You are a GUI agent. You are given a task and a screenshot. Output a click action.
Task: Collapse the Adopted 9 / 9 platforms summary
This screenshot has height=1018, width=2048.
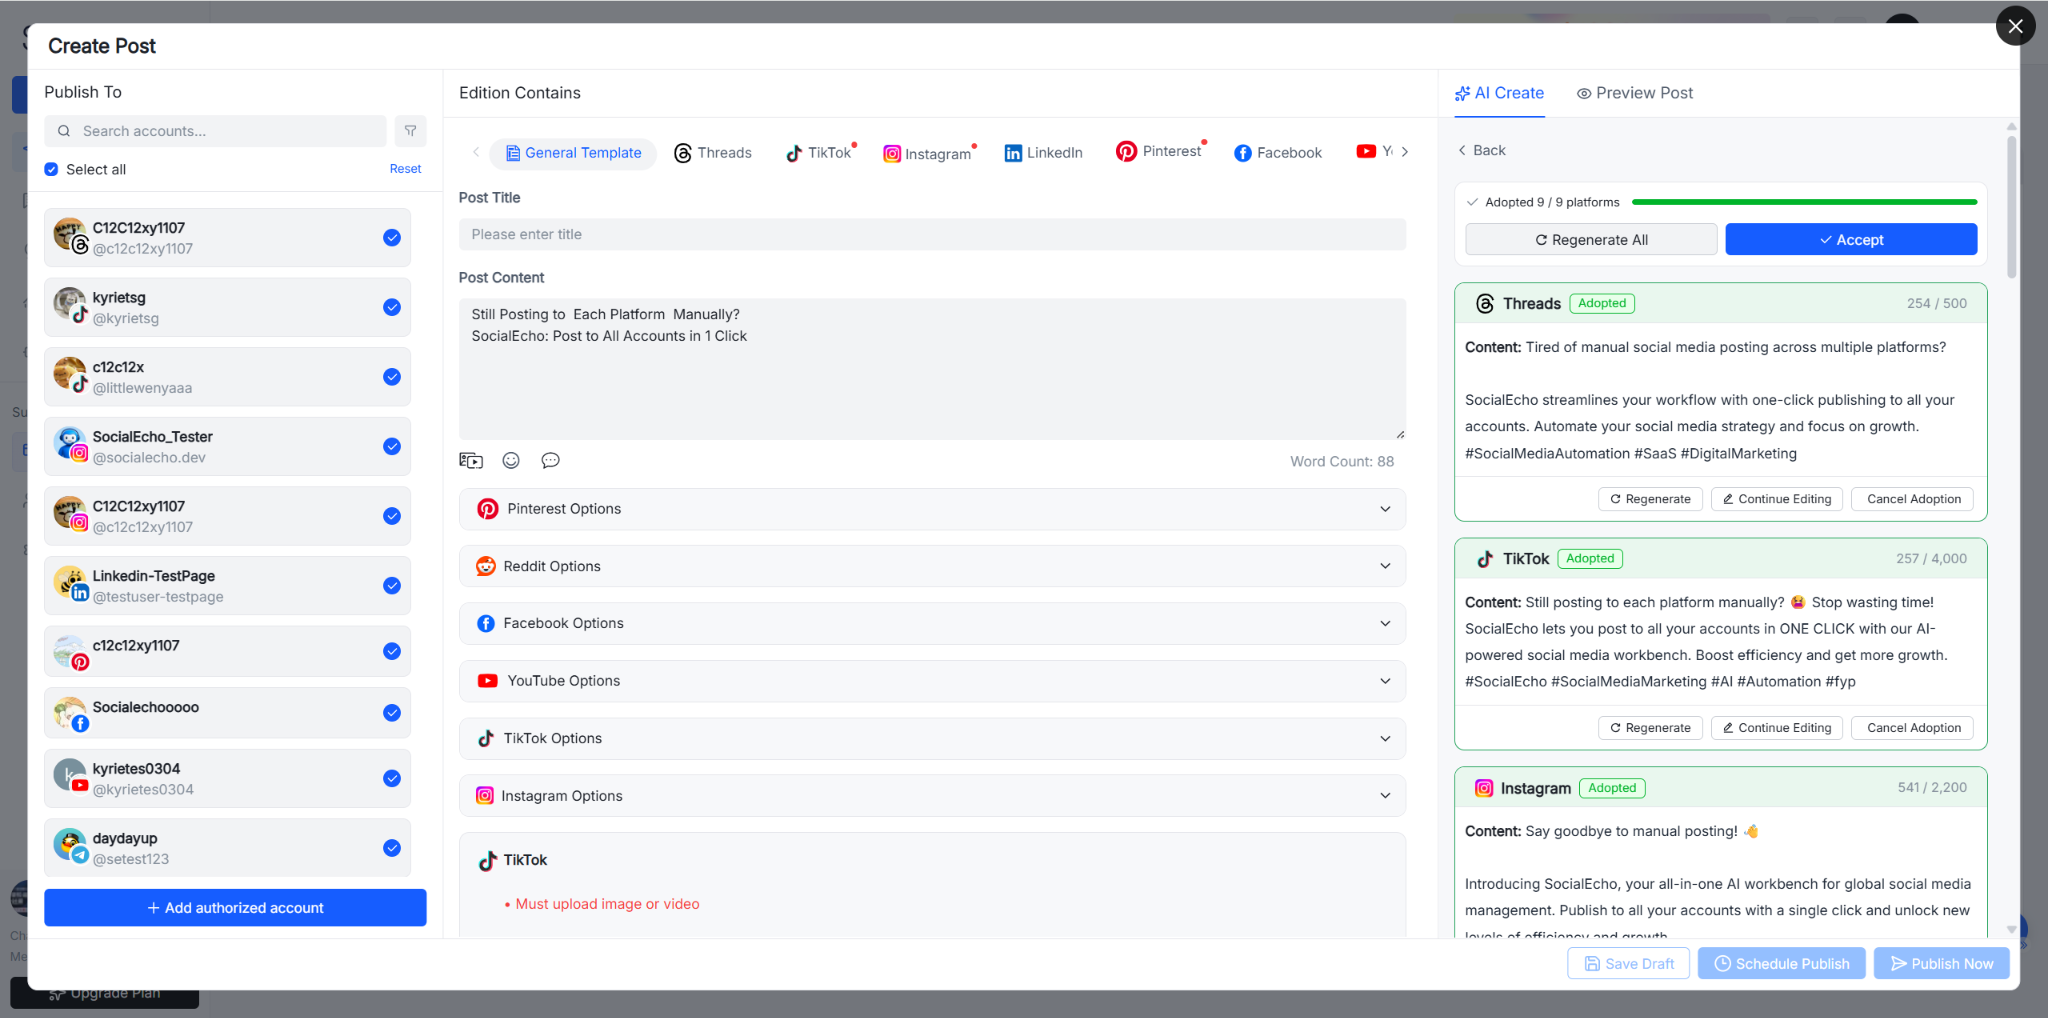pyautogui.click(x=1472, y=202)
